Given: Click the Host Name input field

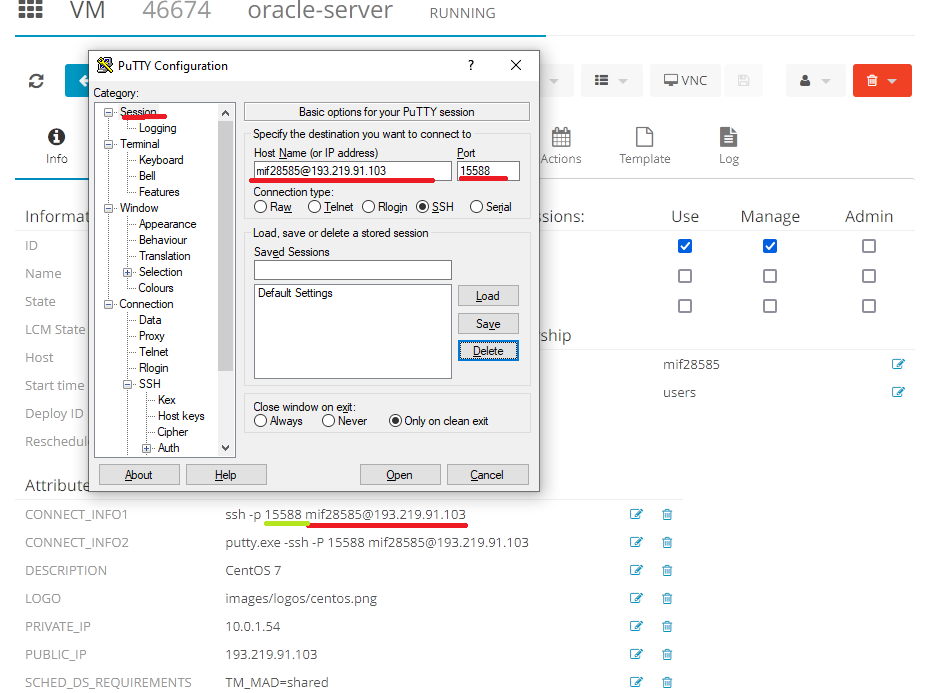Looking at the screenshot, I should click(x=353, y=171).
